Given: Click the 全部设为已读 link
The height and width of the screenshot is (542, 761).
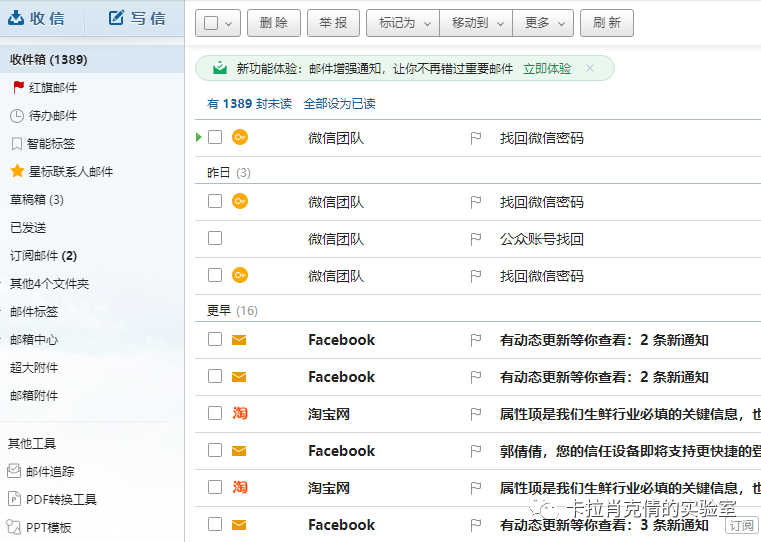Looking at the screenshot, I should click(339, 104).
